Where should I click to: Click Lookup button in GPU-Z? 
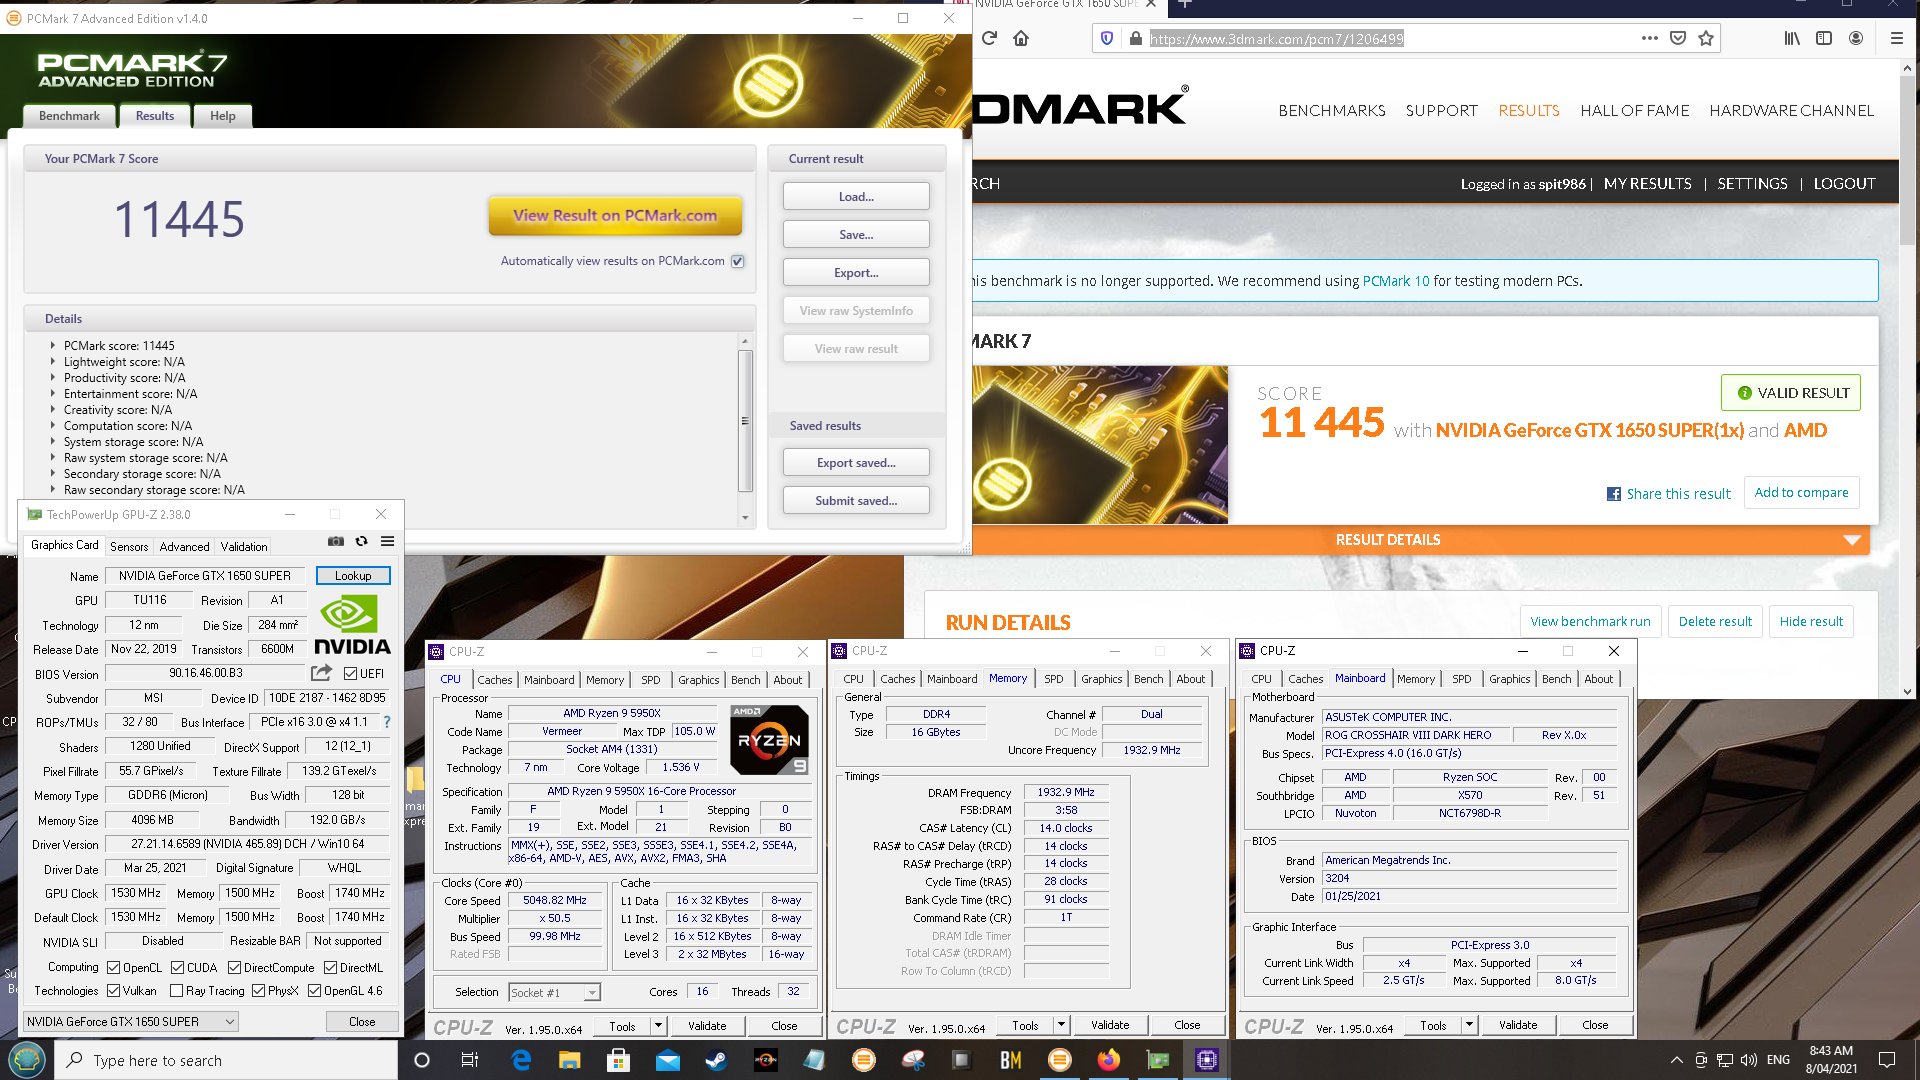353,575
